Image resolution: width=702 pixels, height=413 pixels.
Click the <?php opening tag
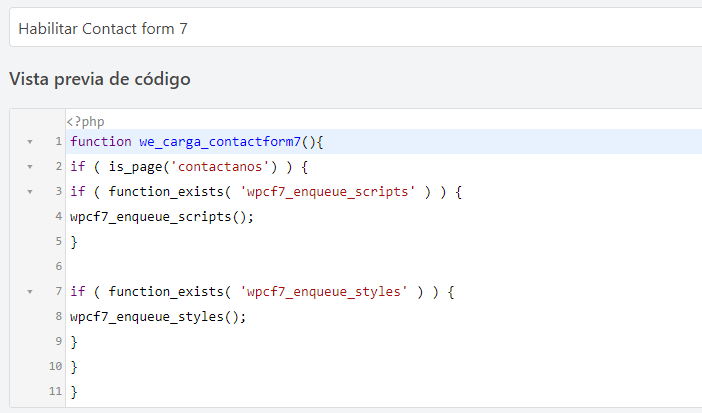pyautogui.click(x=86, y=121)
